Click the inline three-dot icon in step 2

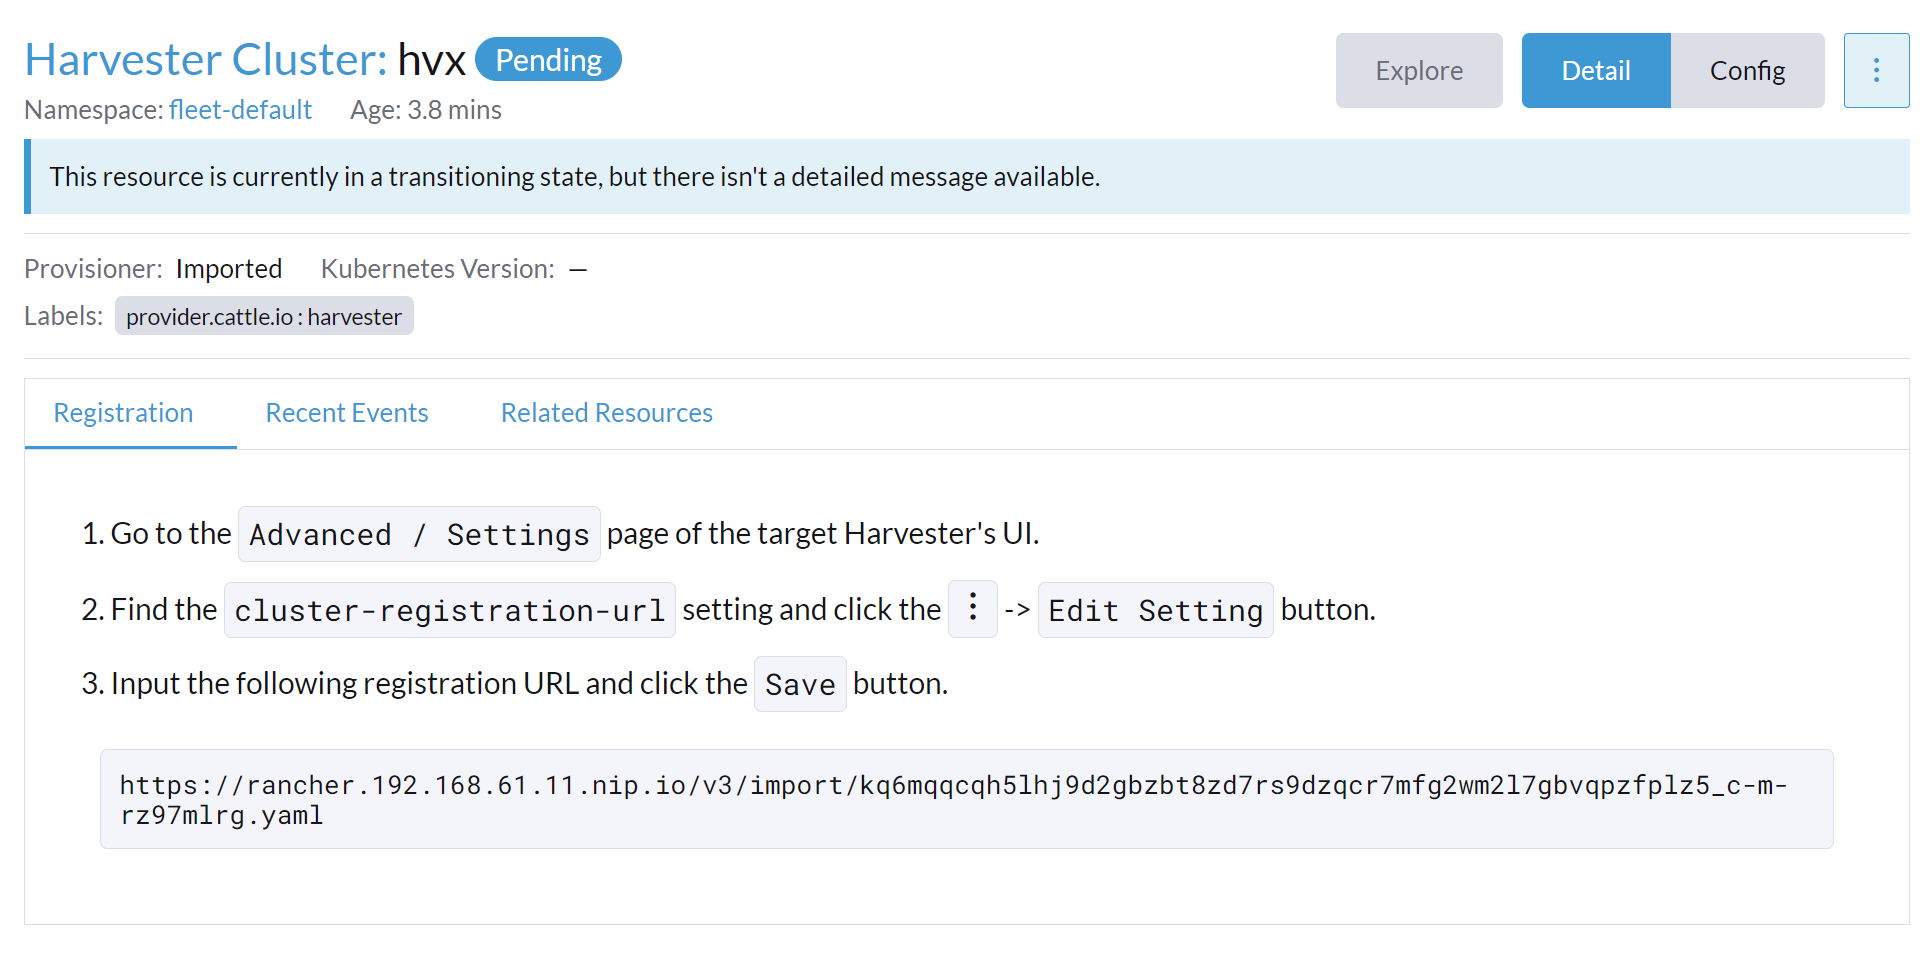pyautogui.click(x=972, y=608)
